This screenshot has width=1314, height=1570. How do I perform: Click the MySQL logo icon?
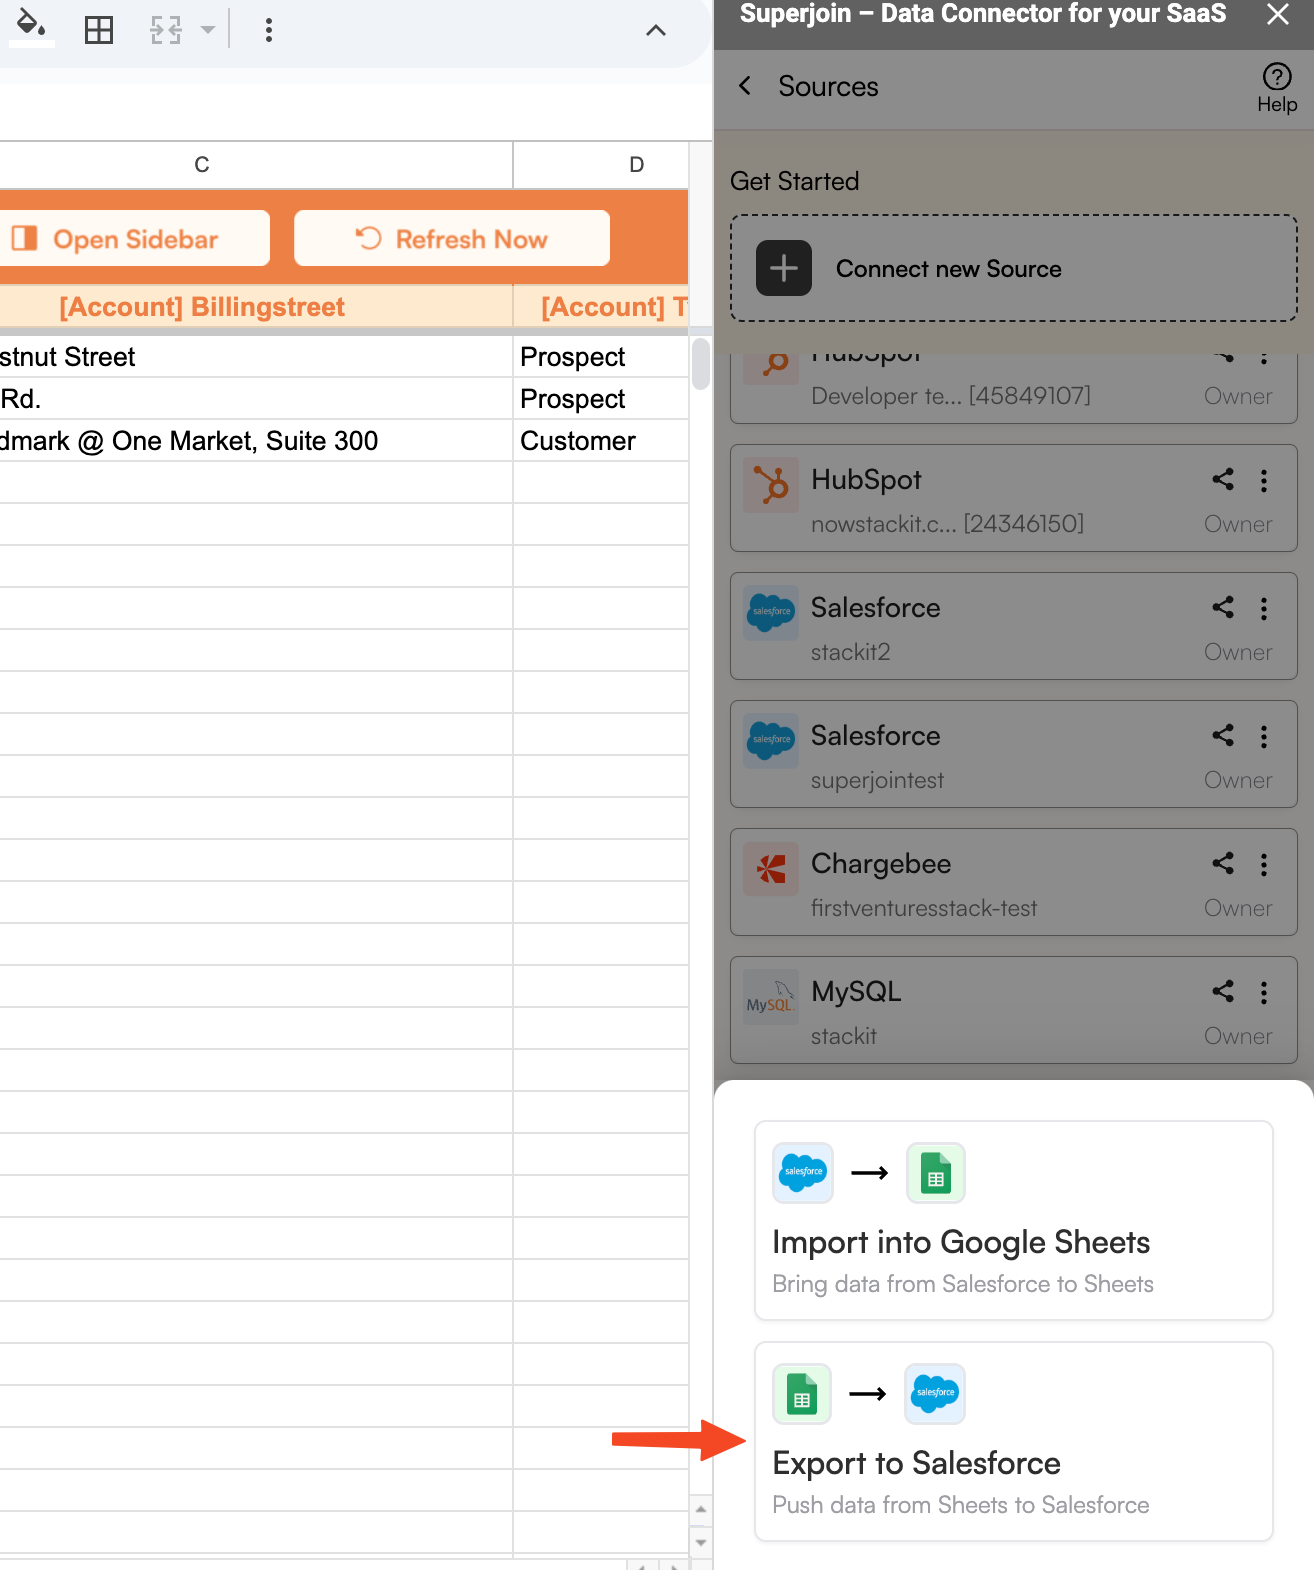tap(771, 997)
